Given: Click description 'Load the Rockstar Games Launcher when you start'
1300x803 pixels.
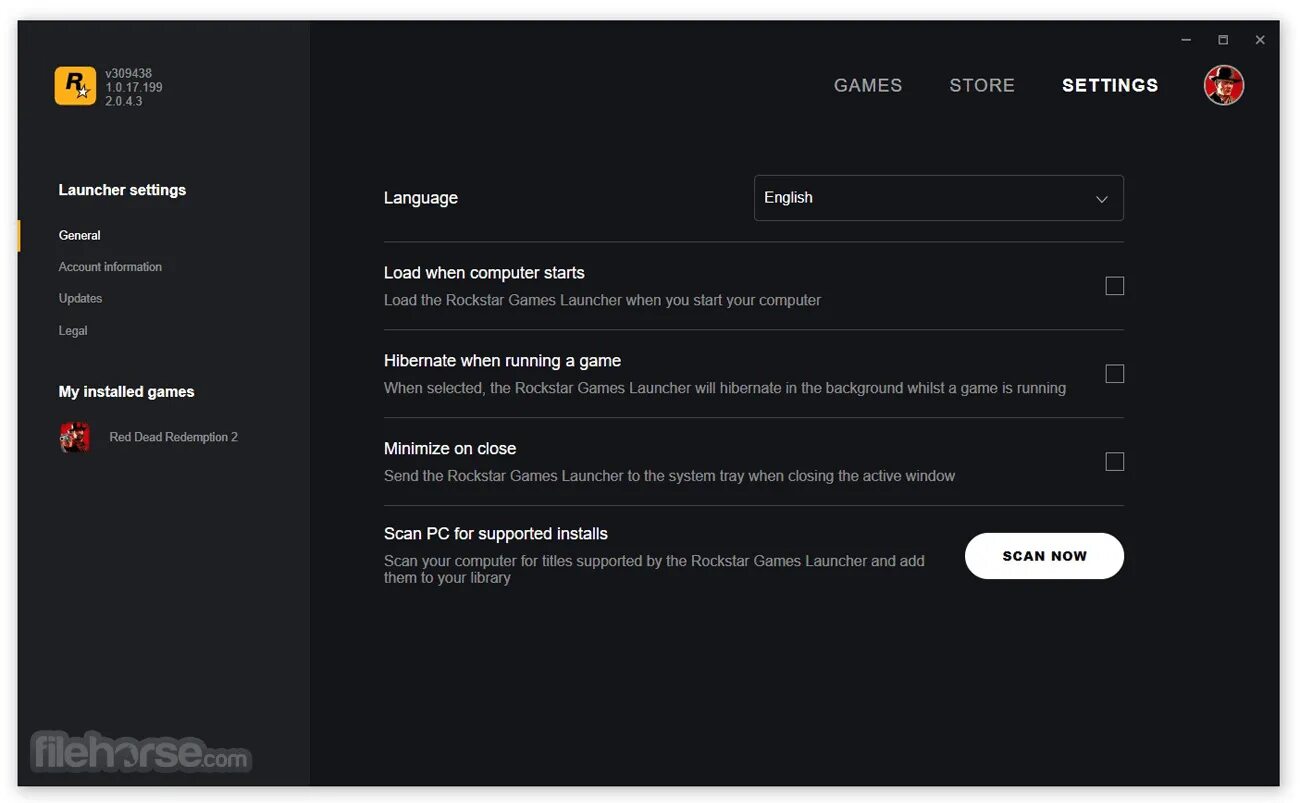Looking at the screenshot, I should pyautogui.click(x=602, y=300).
